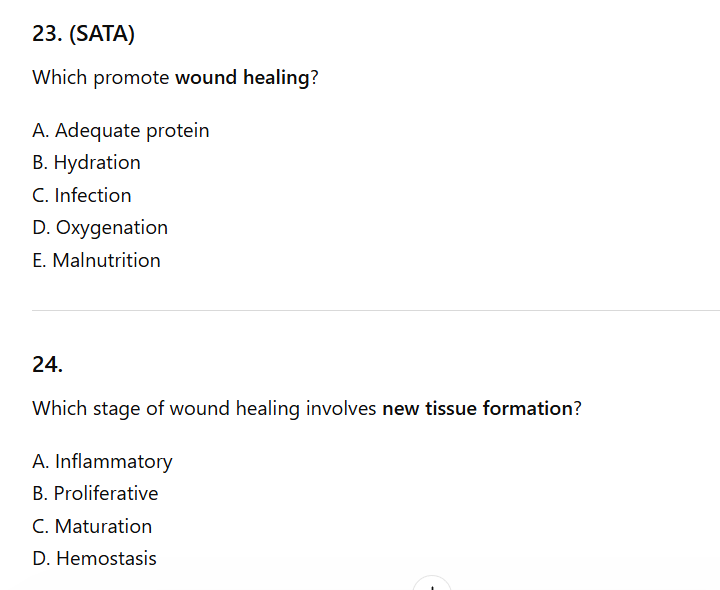Pick answer C. Infection

[82, 195]
